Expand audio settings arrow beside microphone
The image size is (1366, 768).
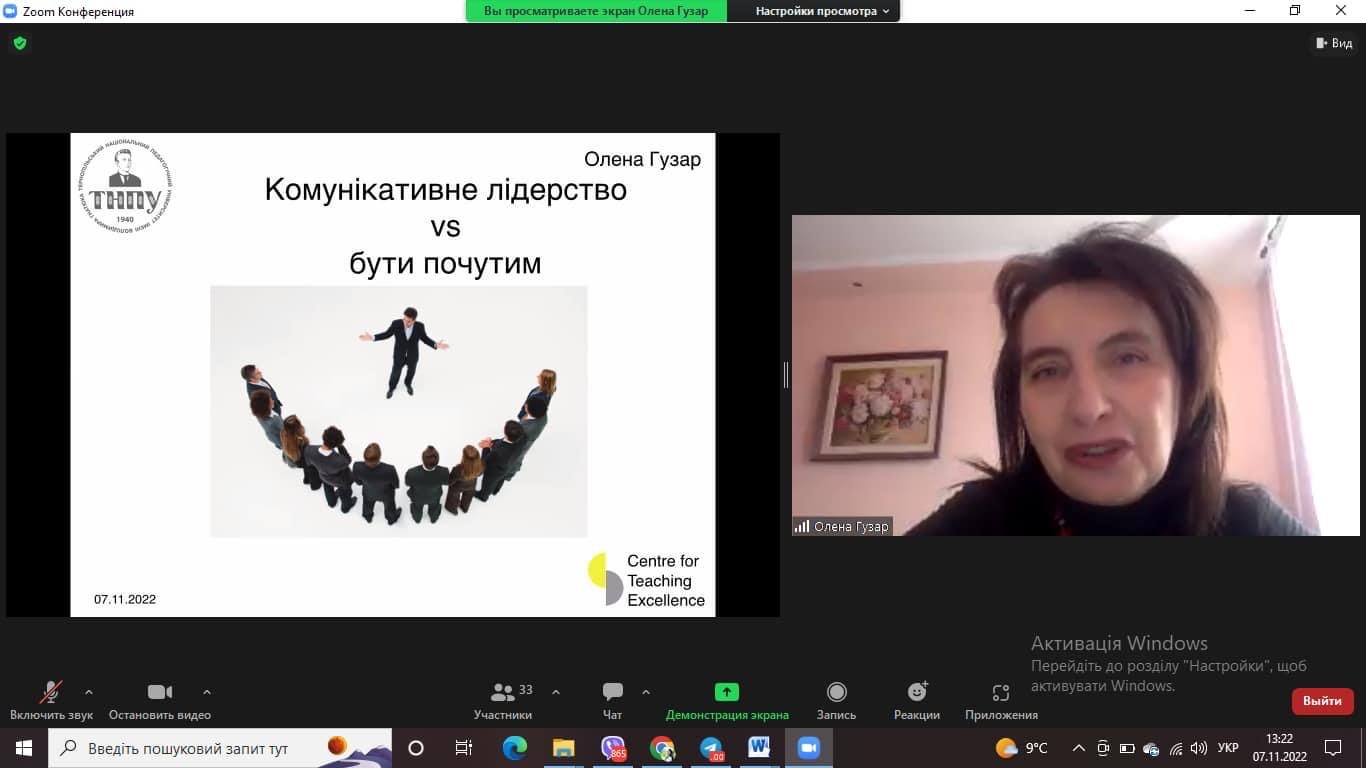[x=89, y=691]
